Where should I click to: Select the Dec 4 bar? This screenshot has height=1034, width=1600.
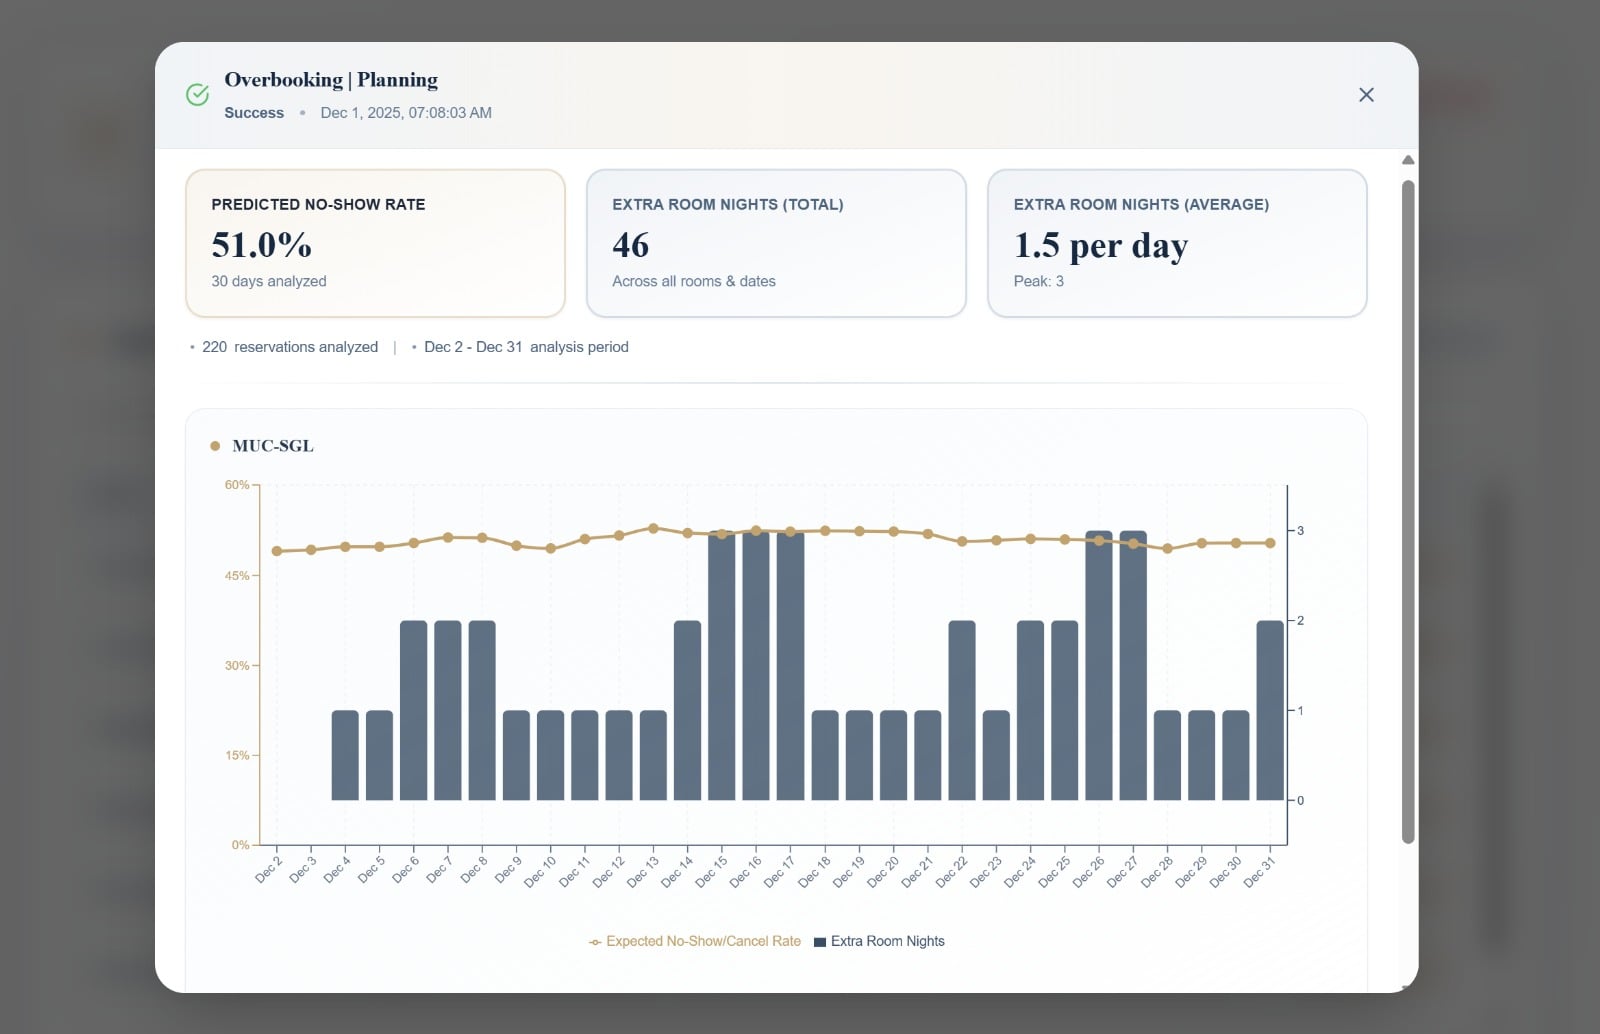point(345,755)
